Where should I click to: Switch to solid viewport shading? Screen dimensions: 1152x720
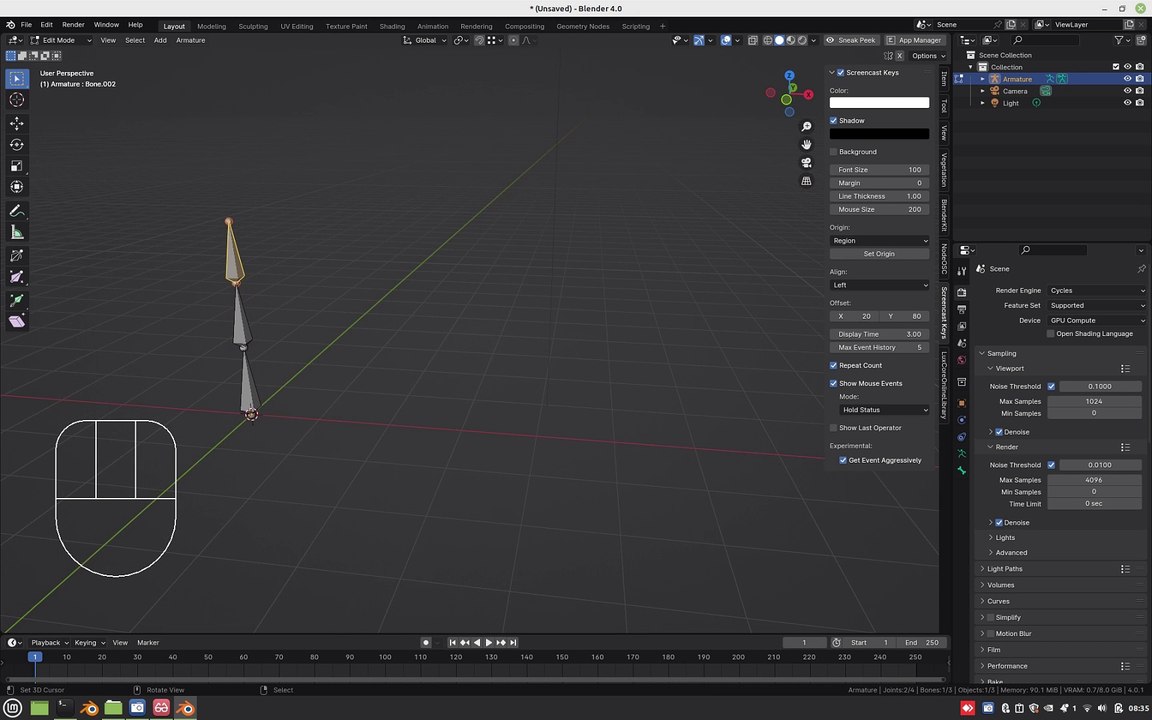[780, 40]
